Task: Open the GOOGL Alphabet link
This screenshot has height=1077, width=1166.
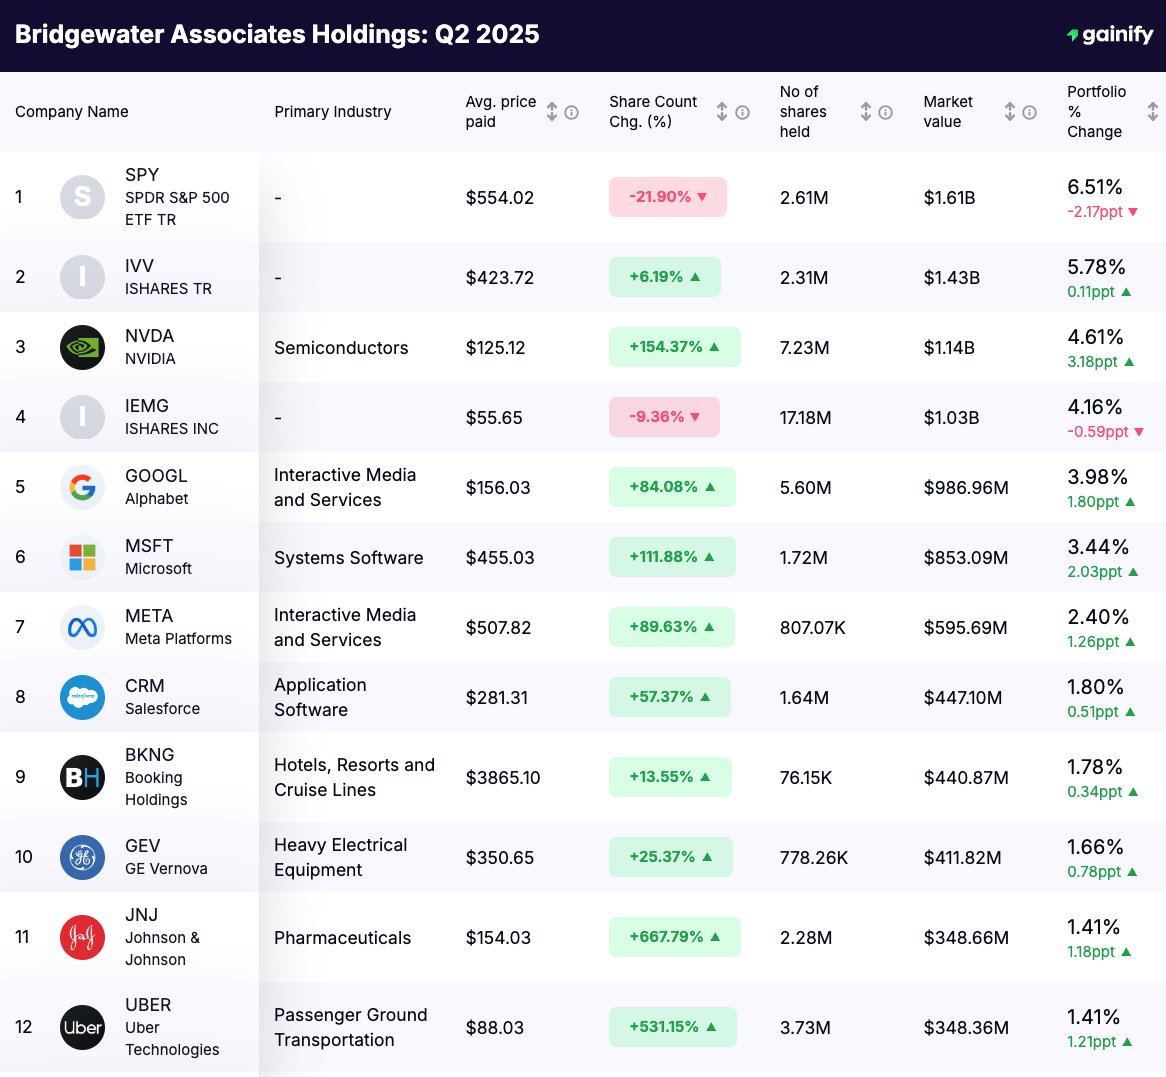Action: click(x=156, y=487)
